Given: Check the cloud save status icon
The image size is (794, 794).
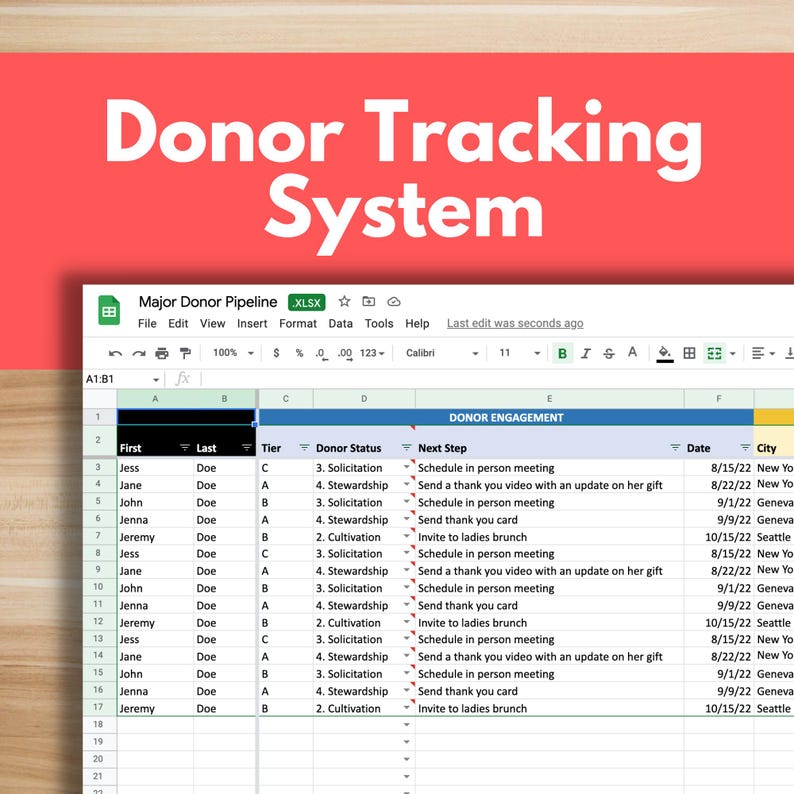Looking at the screenshot, I should [x=394, y=302].
